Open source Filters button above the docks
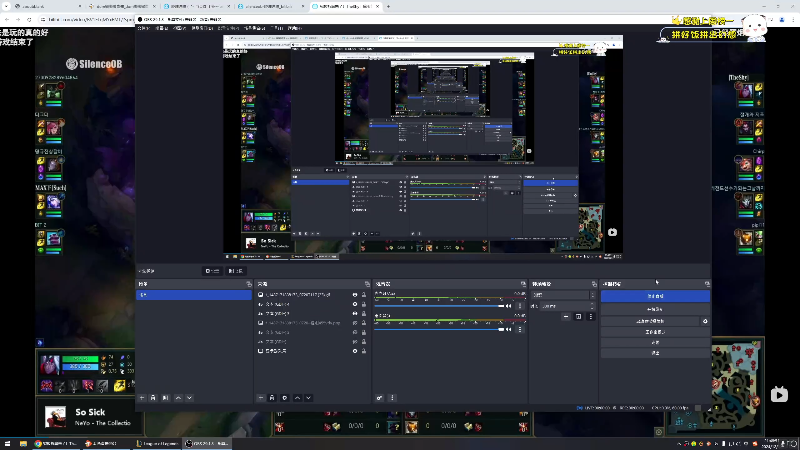The image size is (800, 450). click(236, 271)
